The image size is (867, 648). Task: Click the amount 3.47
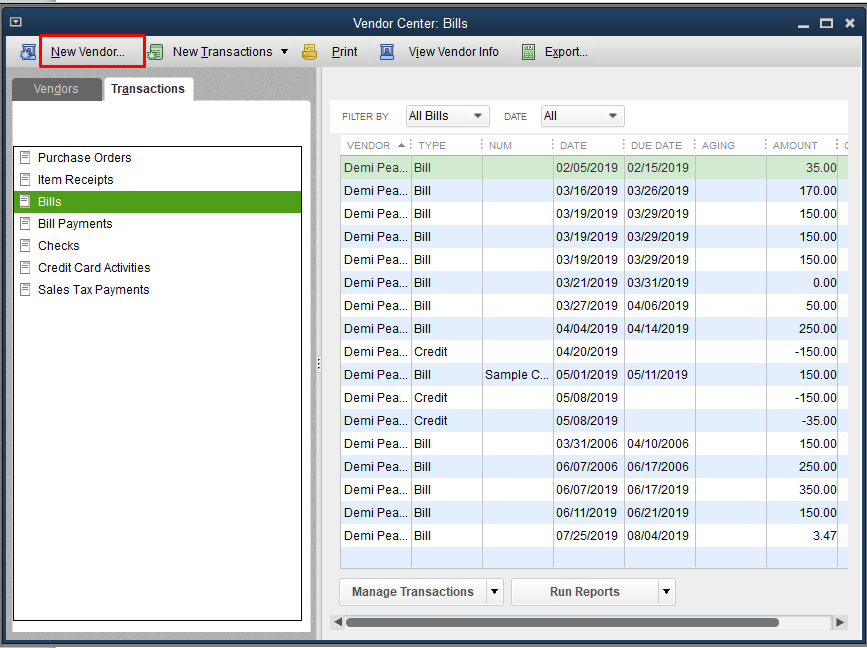pos(824,536)
